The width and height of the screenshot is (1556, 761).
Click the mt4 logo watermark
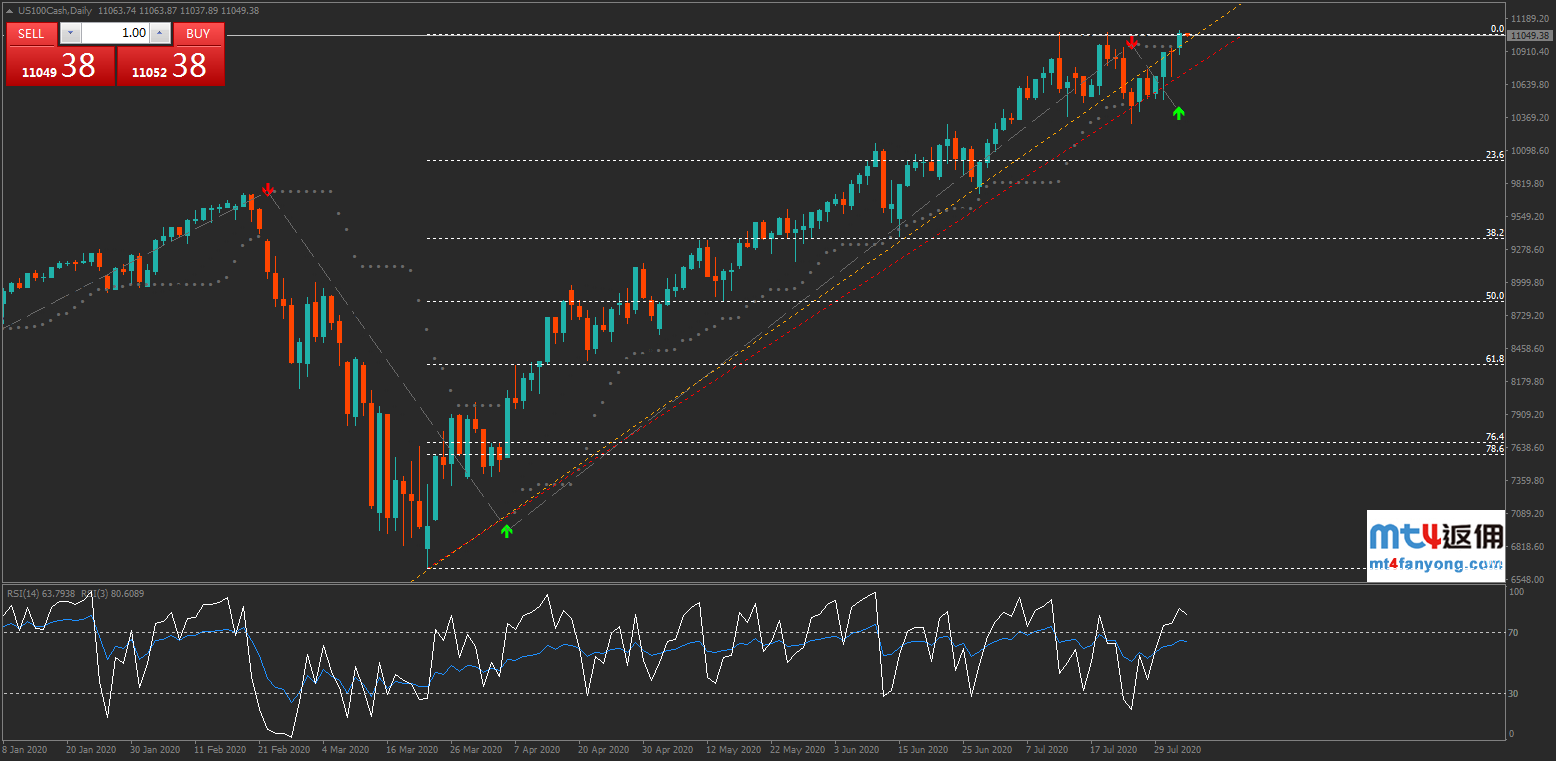tap(1436, 537)
